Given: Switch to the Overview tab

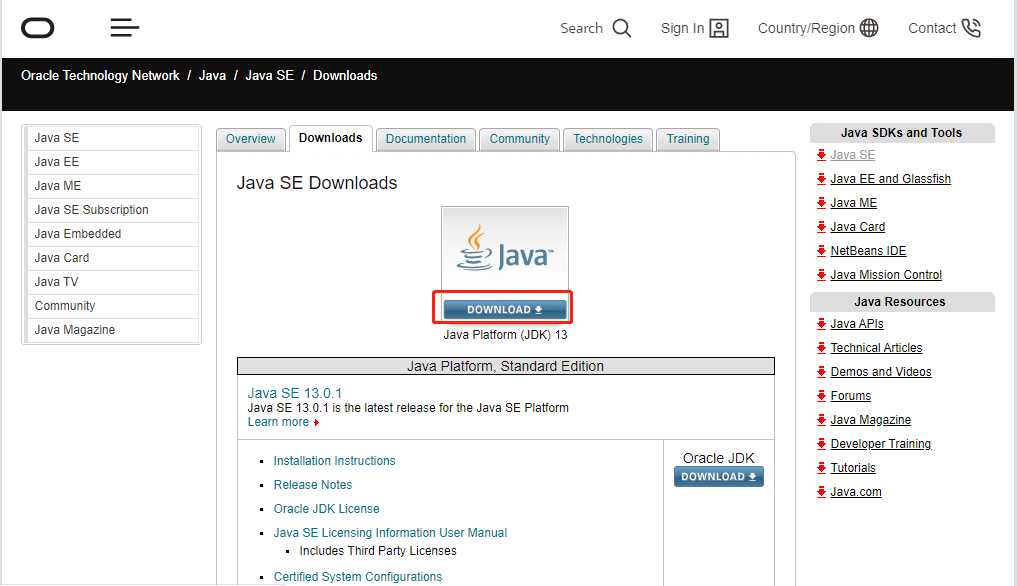Looking at the screenshot, I should [x=250, y=139].
